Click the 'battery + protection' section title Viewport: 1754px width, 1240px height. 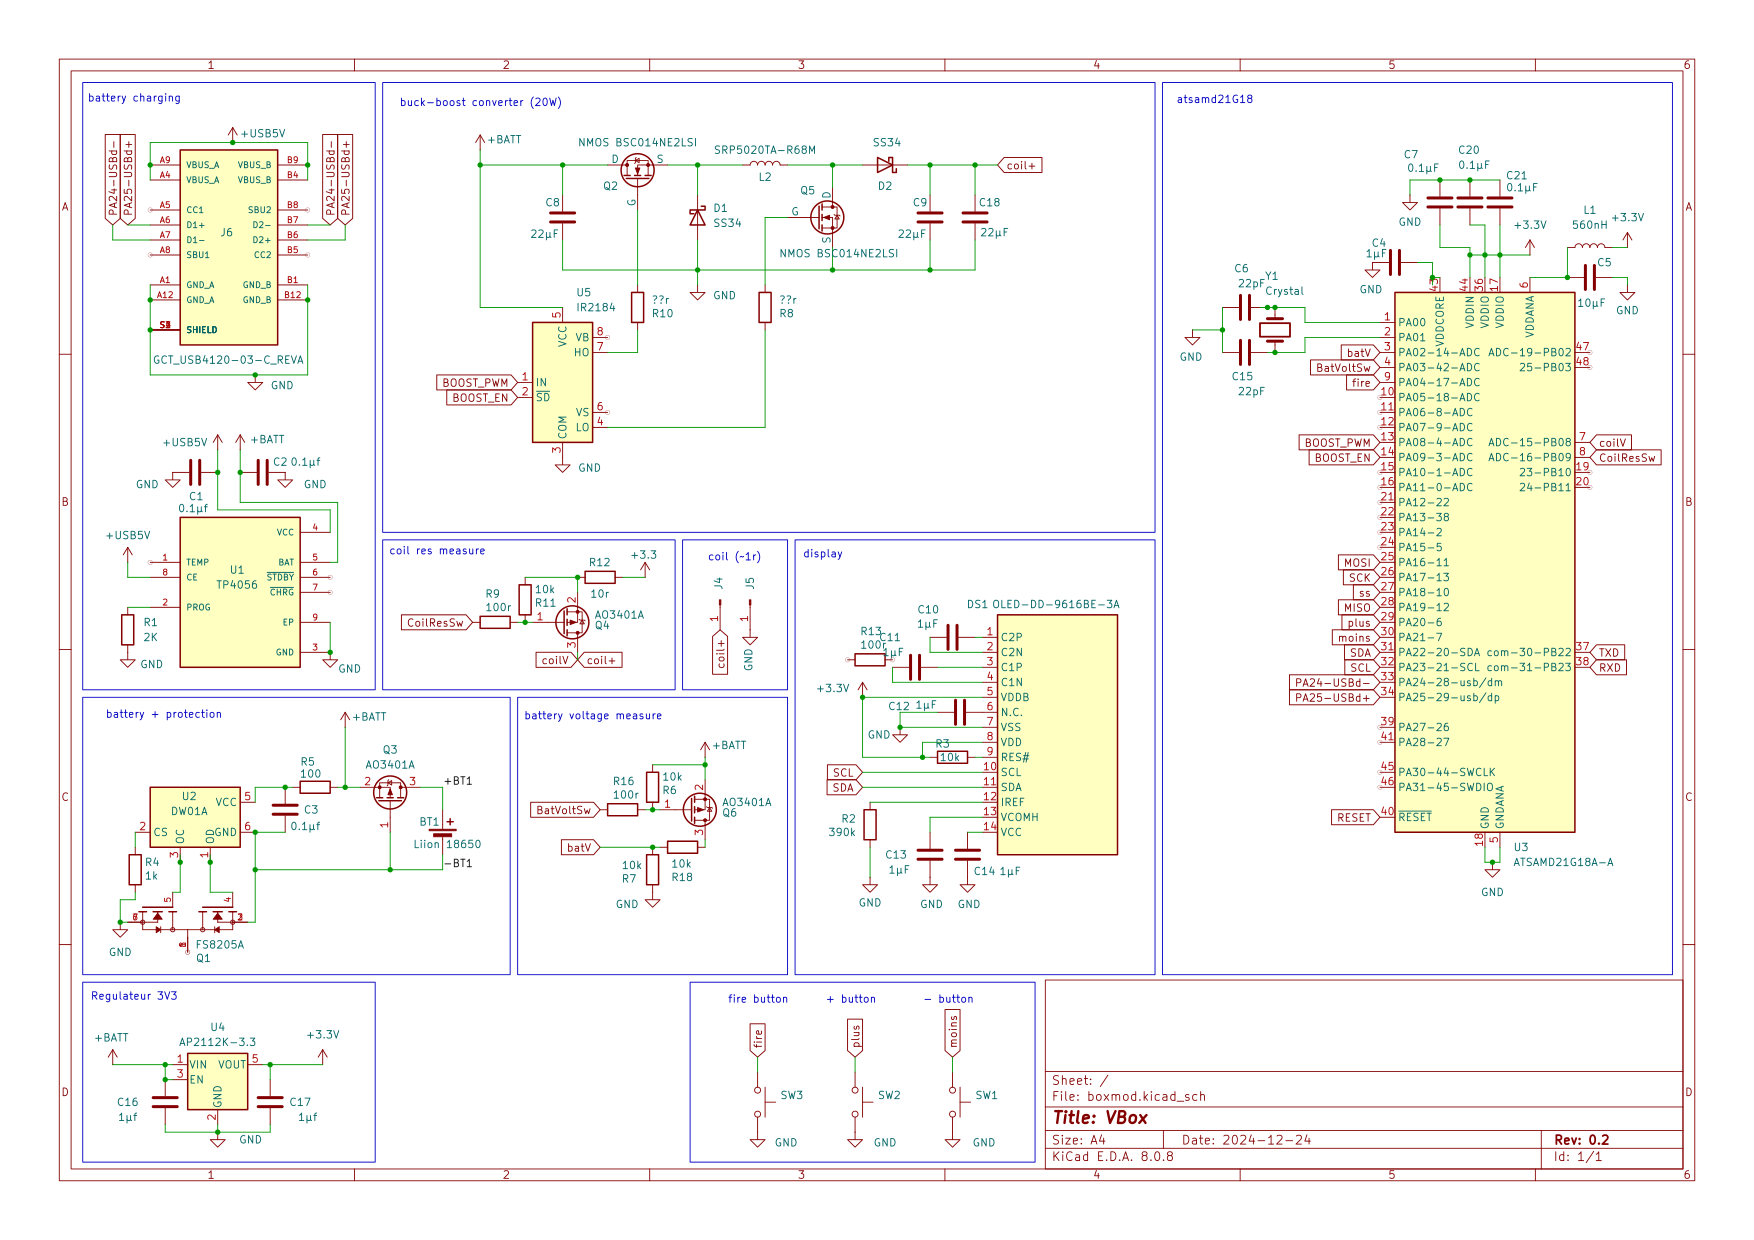point(164,714)
